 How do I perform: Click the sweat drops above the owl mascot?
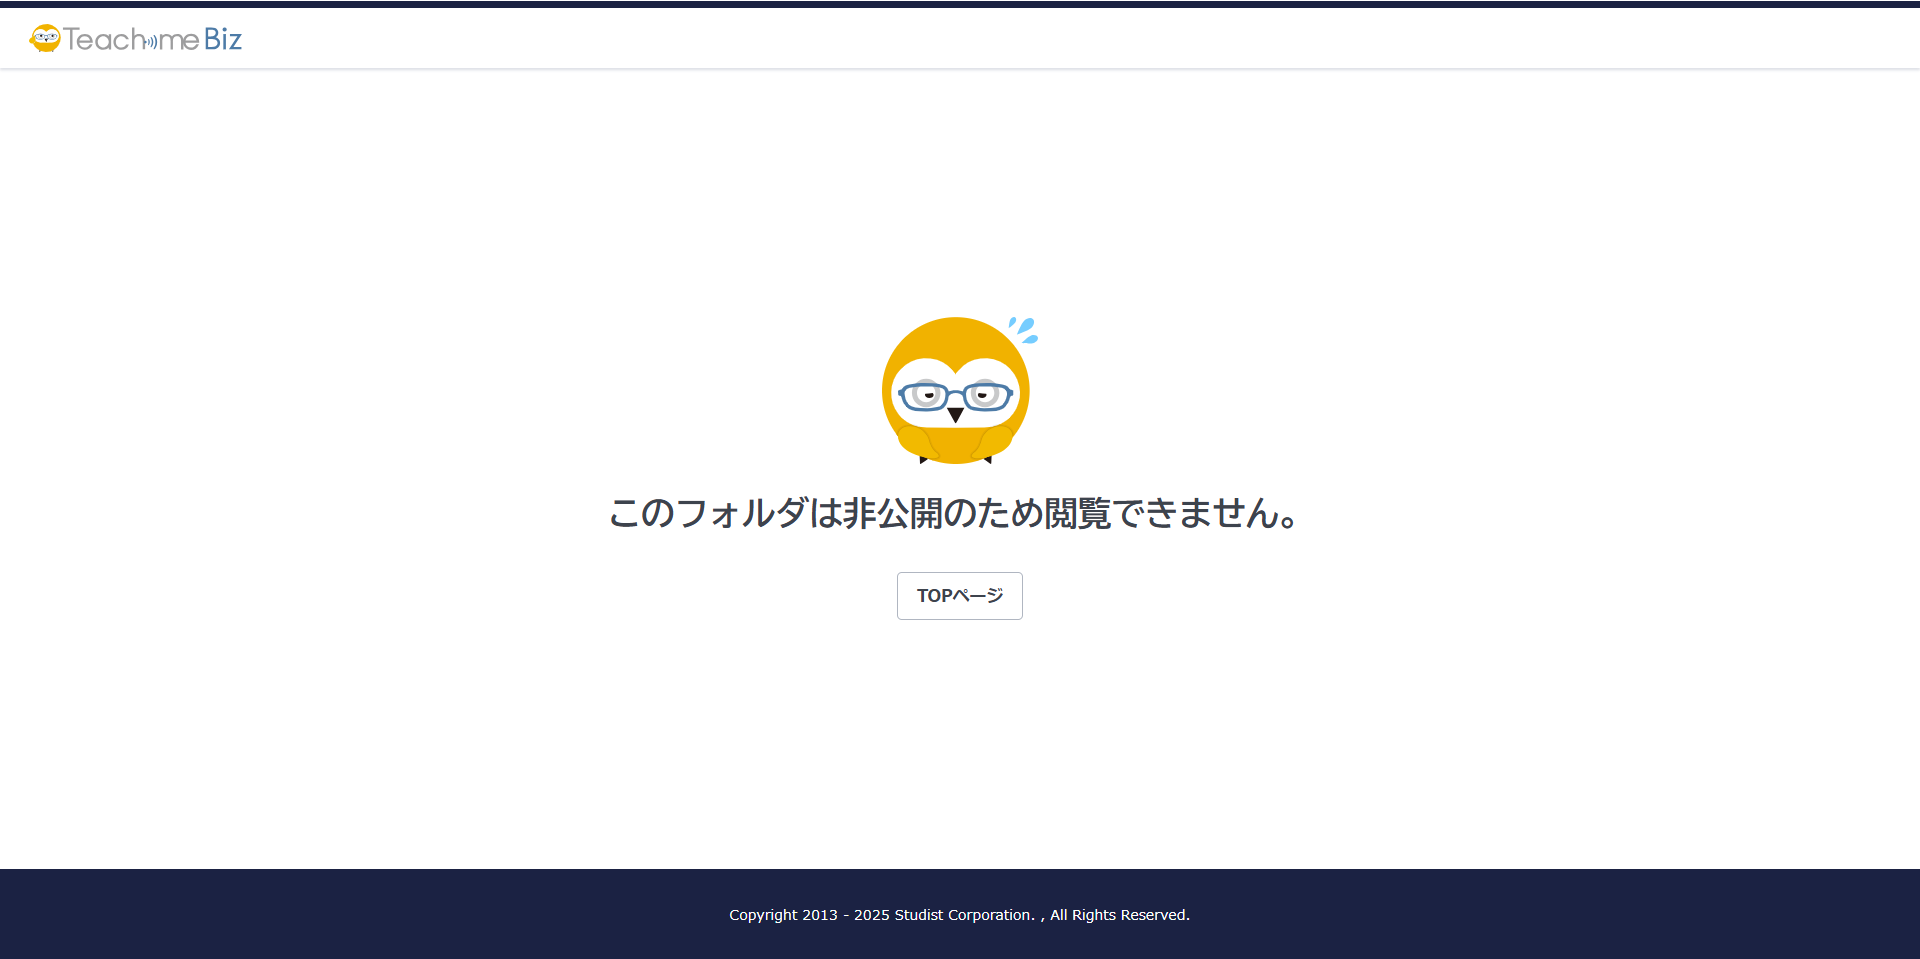(x=1024, y=325)
